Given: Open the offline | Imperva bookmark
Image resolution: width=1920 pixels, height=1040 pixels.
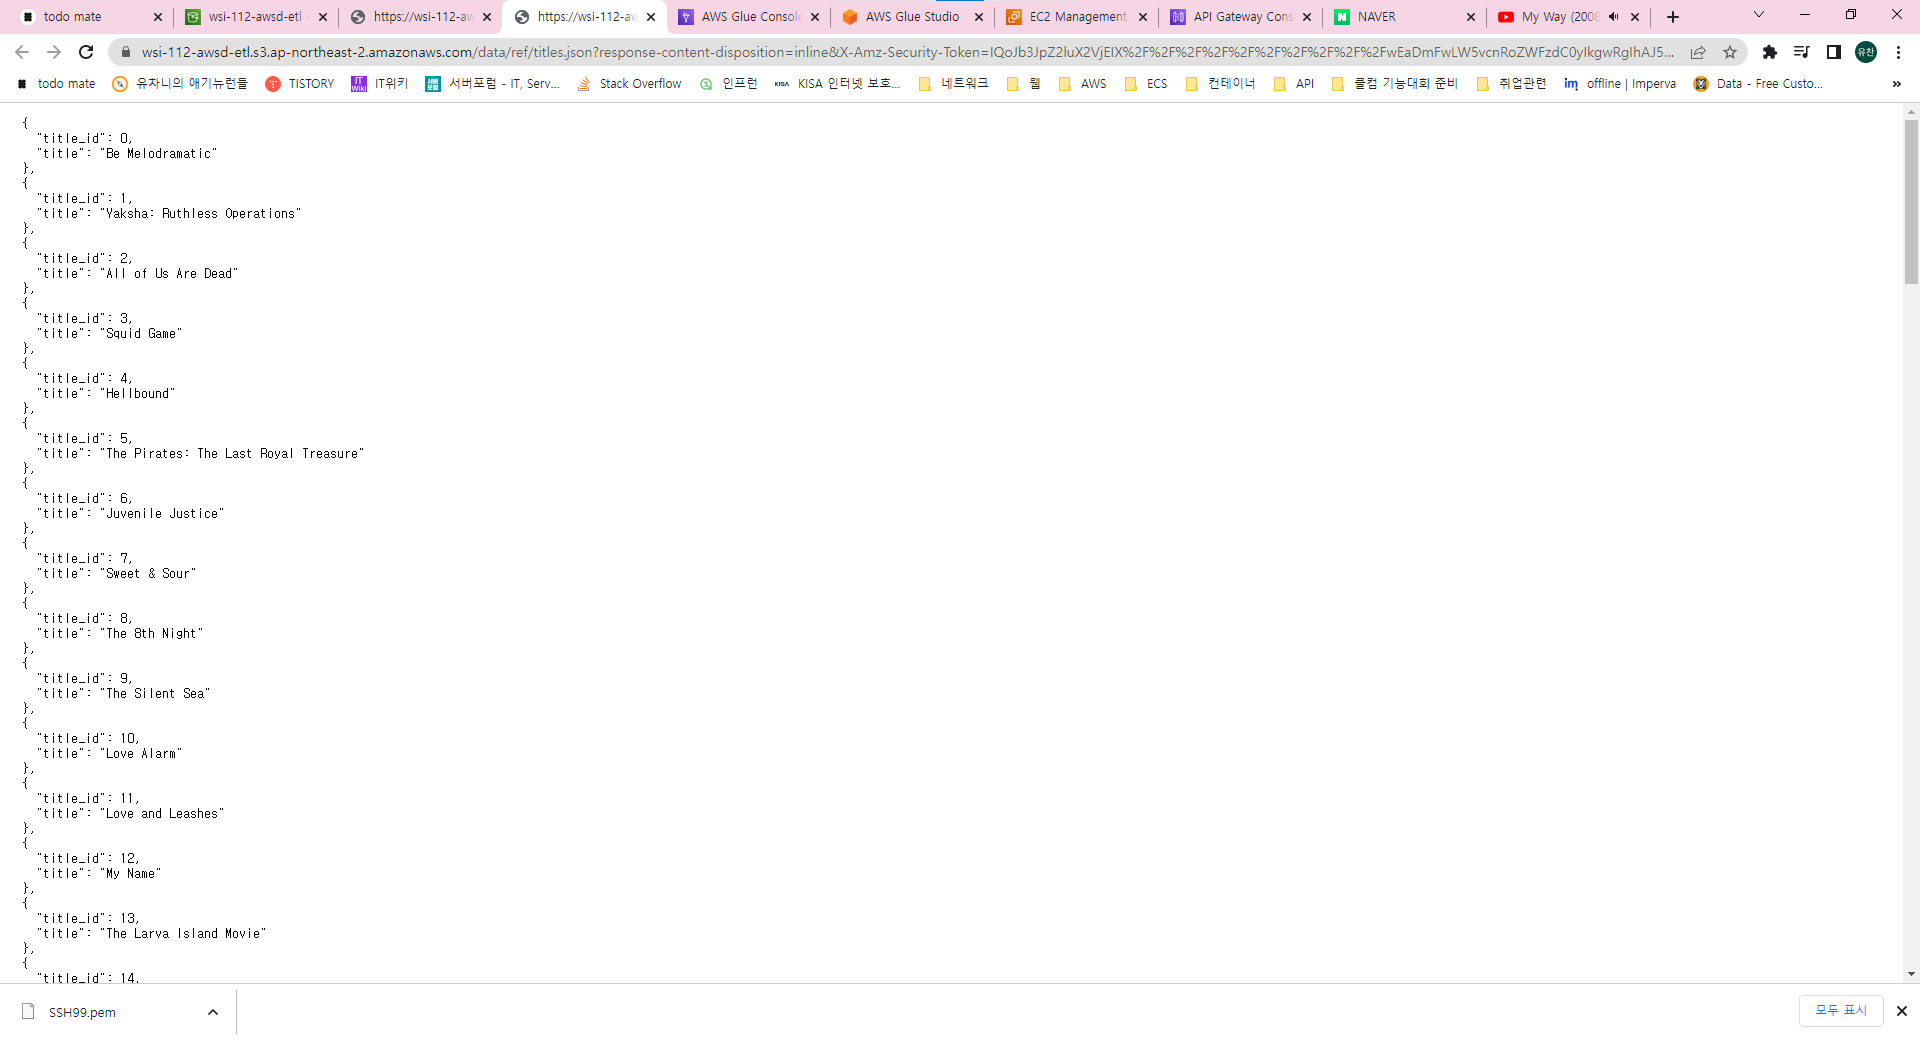Looking at the screenshot, I should tap(1620, 84).
